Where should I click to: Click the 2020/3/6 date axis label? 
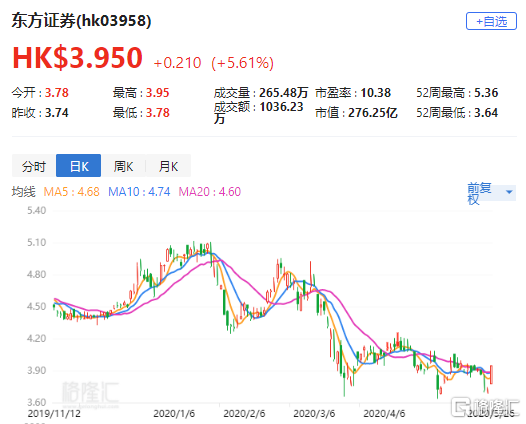[x=314, y=414]
